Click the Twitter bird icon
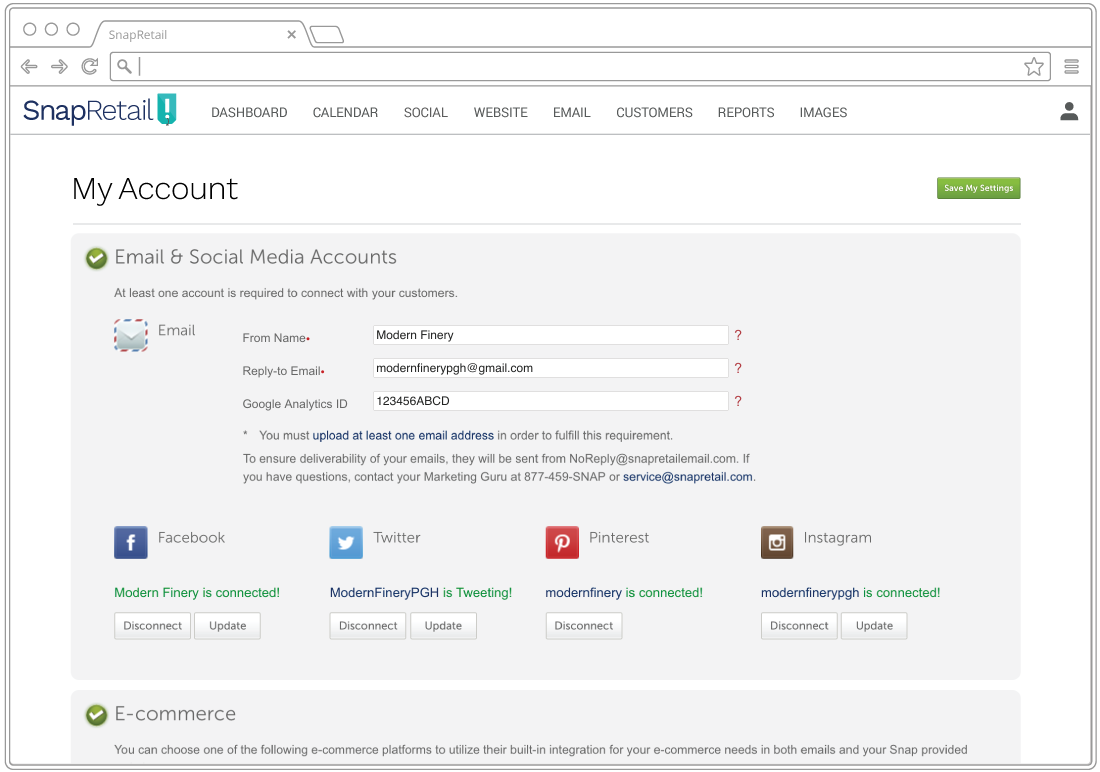The width and height of the screenshot is (1100, 772). [x=346, y=543]
